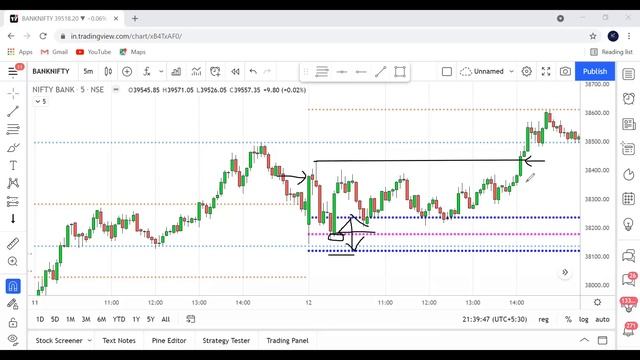
Task: Select the trend line drawing tool
Action: 13,111
